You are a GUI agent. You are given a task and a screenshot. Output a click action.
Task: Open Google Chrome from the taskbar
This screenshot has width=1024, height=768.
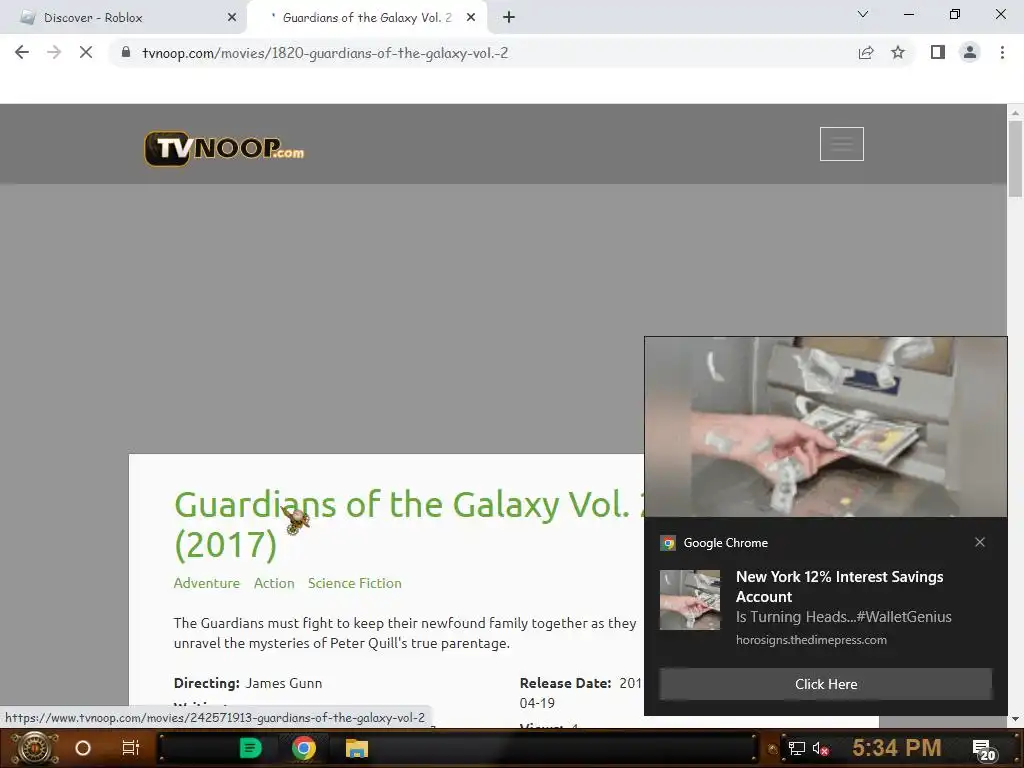(x=304, y=748)
